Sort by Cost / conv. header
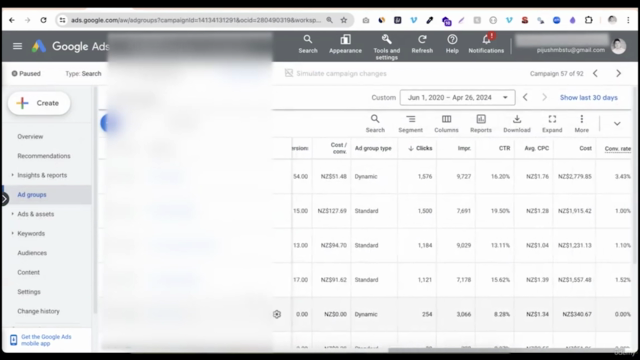Viewport: 640px width, 360px height. click(339, 148)
